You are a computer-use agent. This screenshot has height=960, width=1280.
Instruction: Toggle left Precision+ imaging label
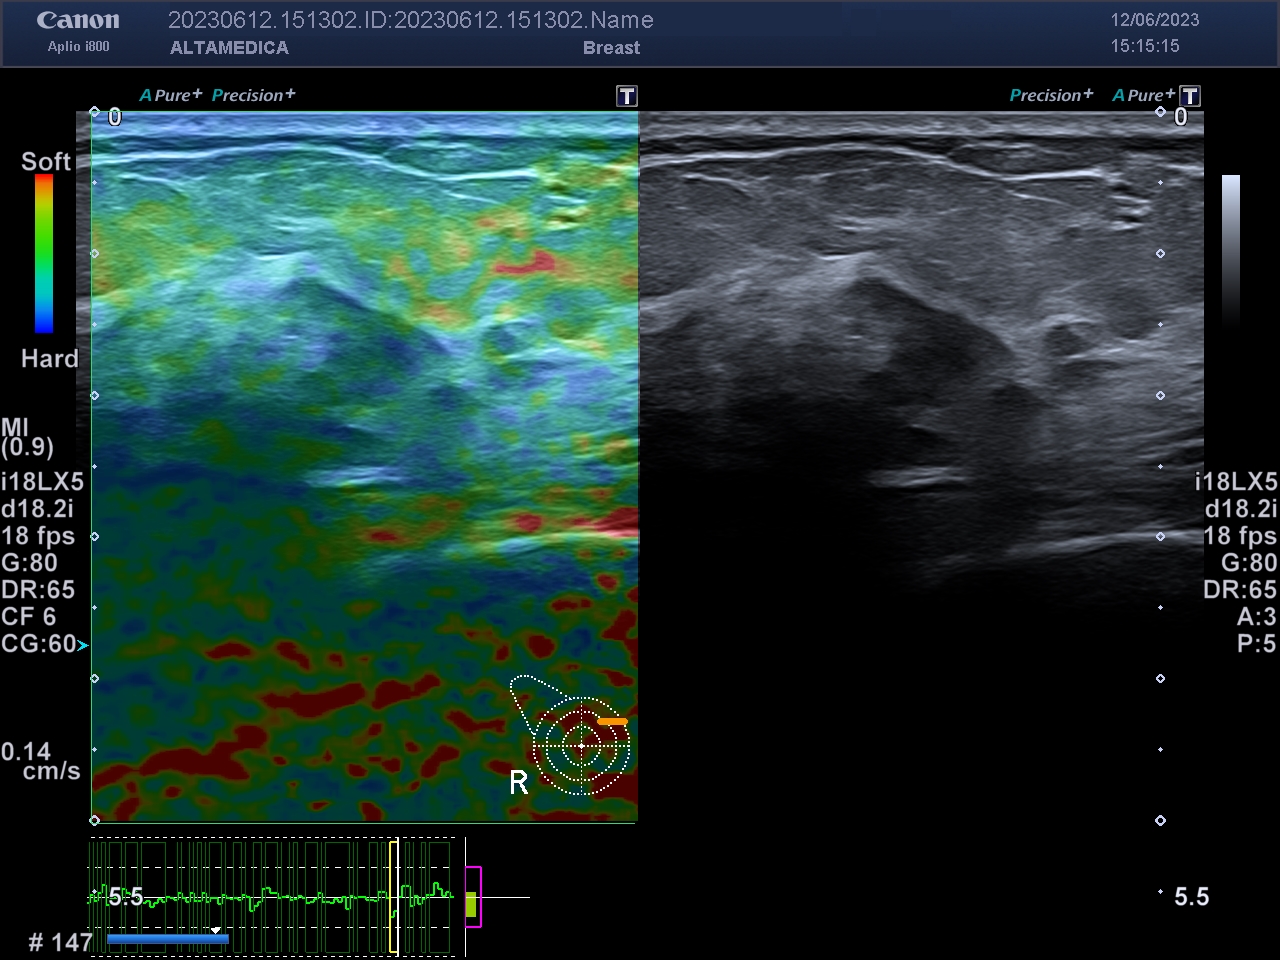point(254,95)
